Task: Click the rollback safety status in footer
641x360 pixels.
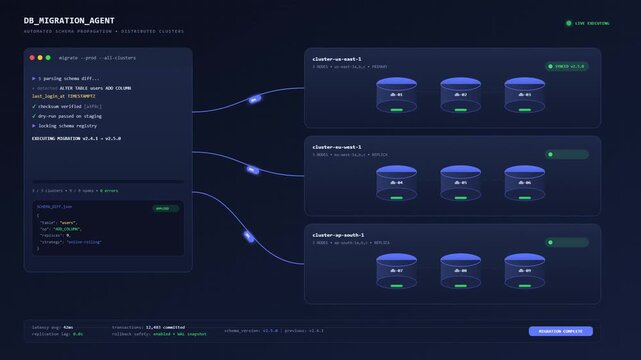Action: (x=180, y=334)
